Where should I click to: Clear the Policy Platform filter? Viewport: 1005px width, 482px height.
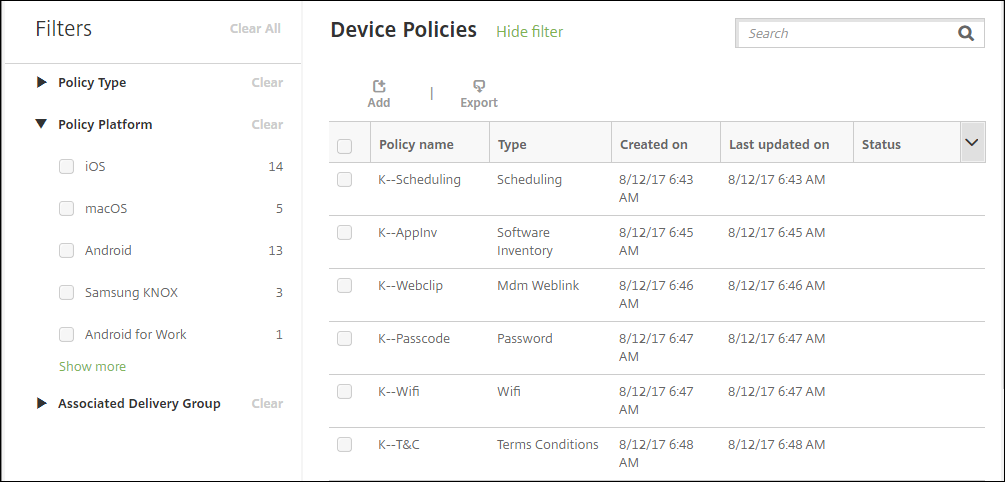[x=267, y=125]
